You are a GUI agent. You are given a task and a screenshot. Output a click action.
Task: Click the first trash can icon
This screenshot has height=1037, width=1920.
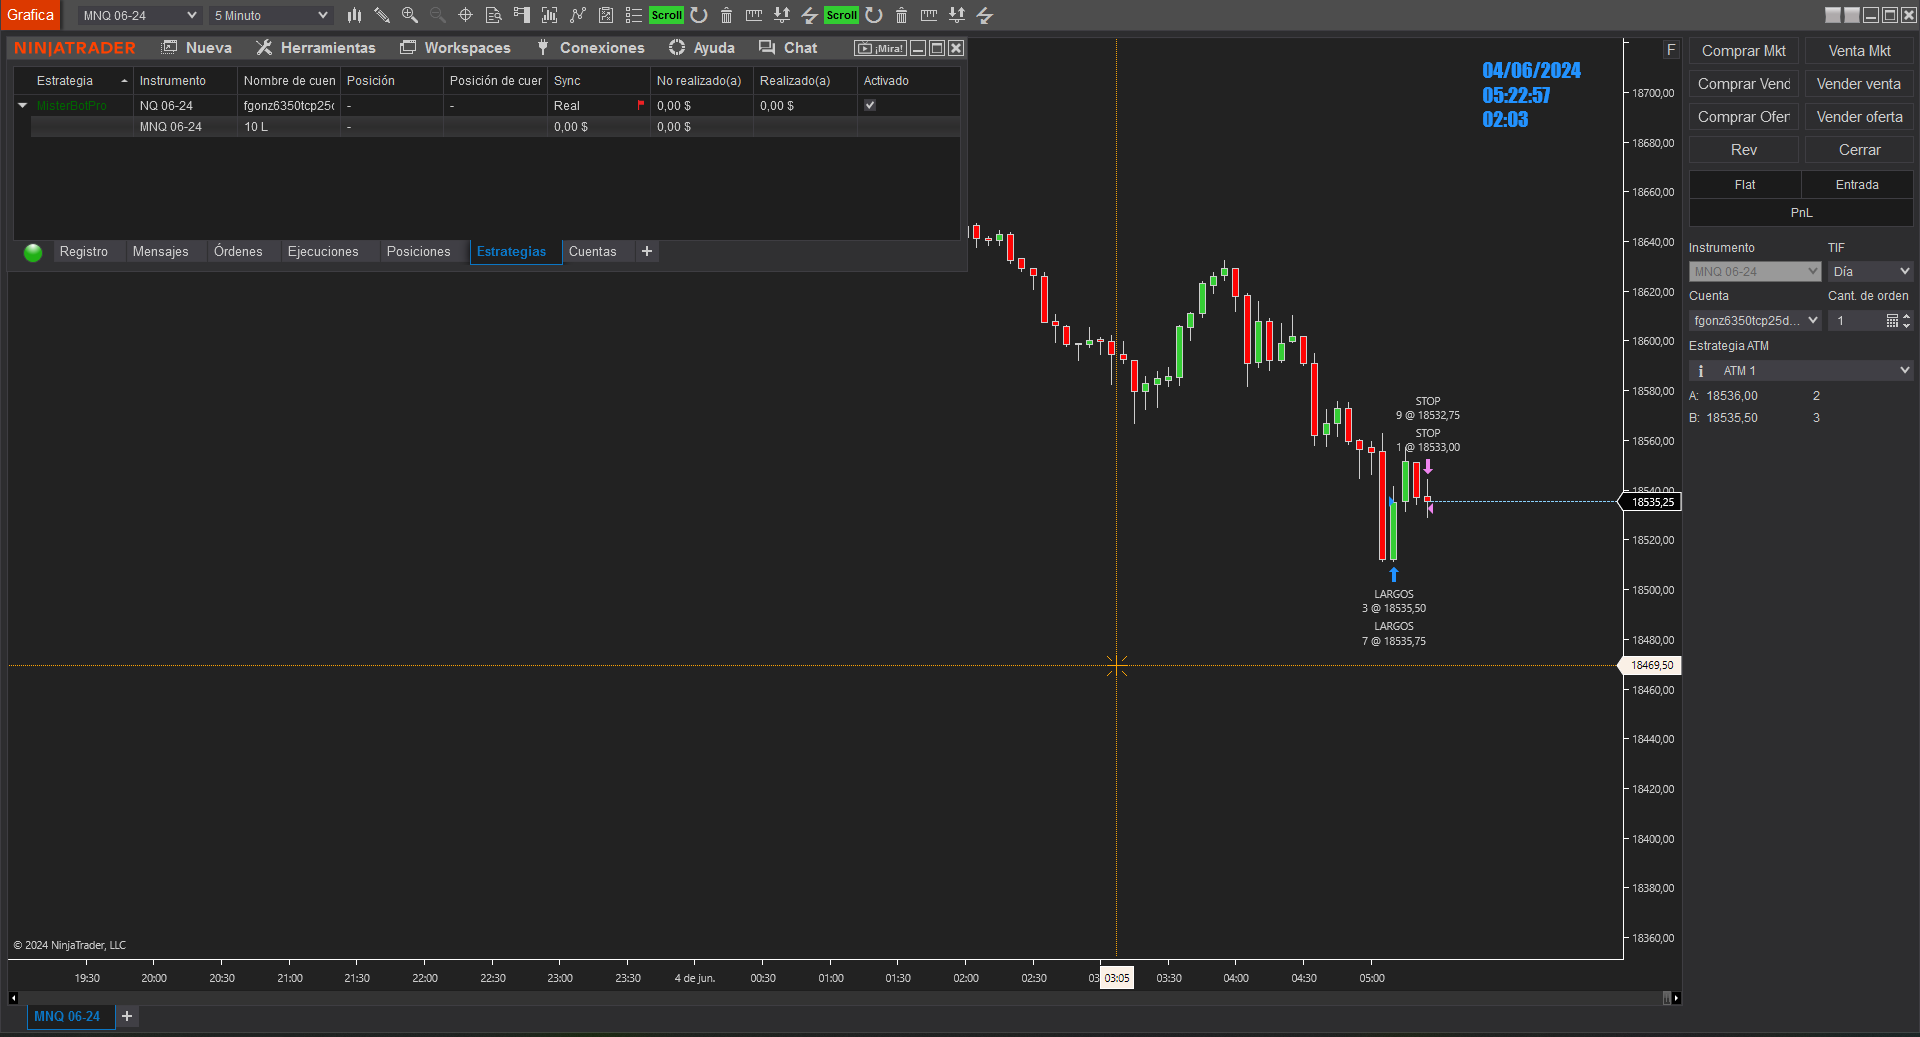pos(726,15)
